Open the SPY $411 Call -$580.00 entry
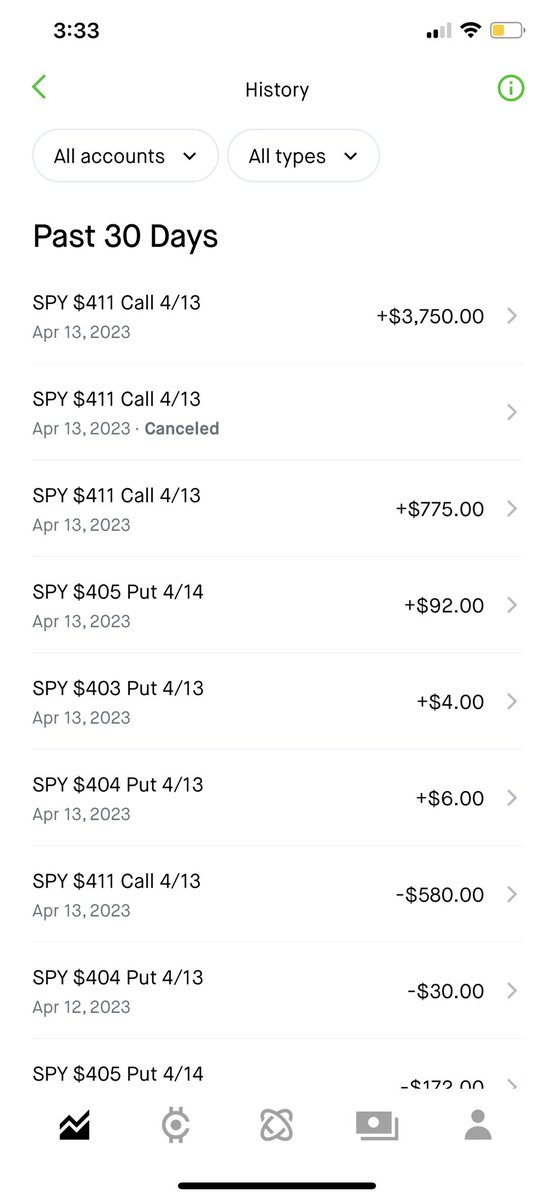The image size is (554, 1200). pos(277,894)
